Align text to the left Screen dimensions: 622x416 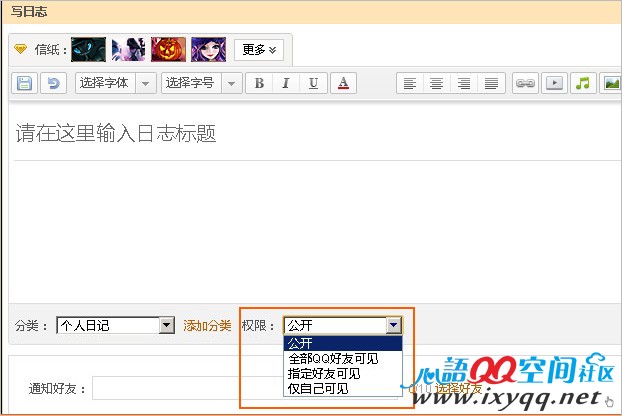click(x=410, y=83)
